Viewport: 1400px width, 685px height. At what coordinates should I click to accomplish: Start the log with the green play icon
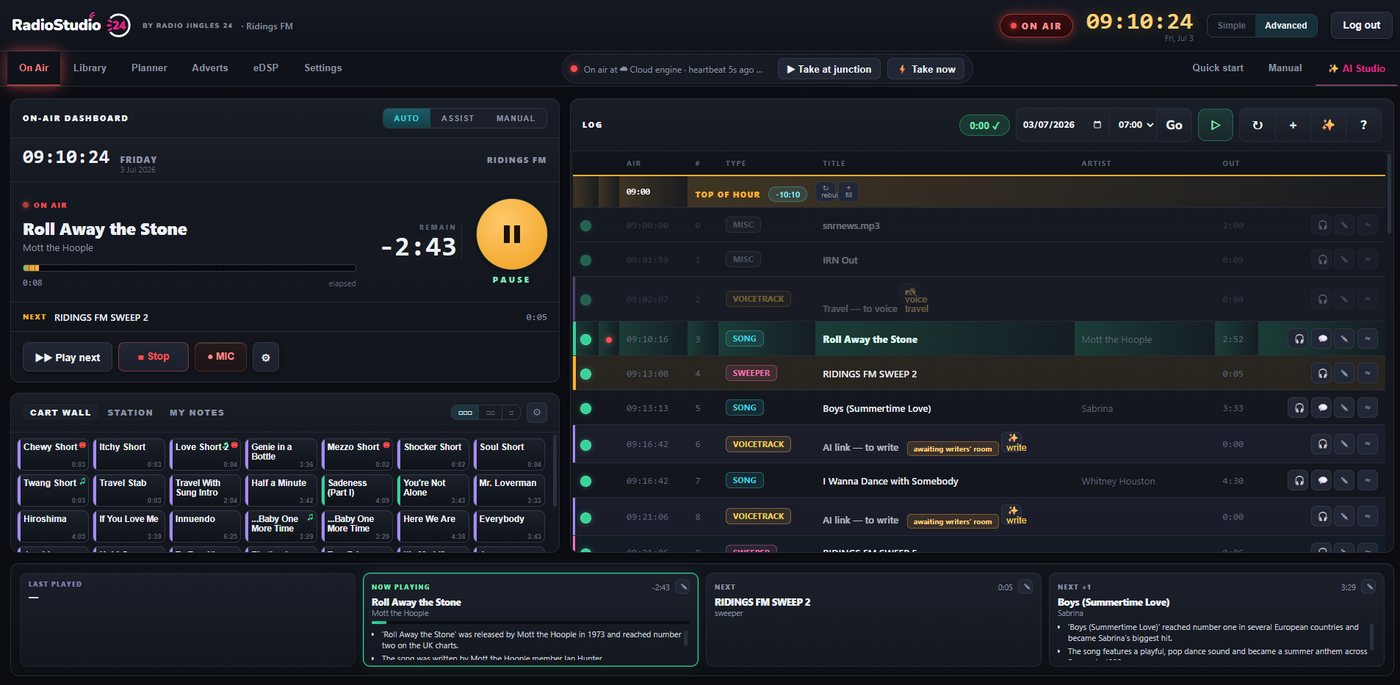tap(1215, 125)
